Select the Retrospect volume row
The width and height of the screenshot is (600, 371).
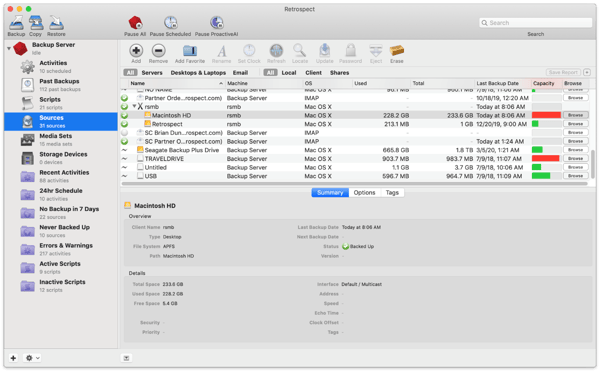355,124
